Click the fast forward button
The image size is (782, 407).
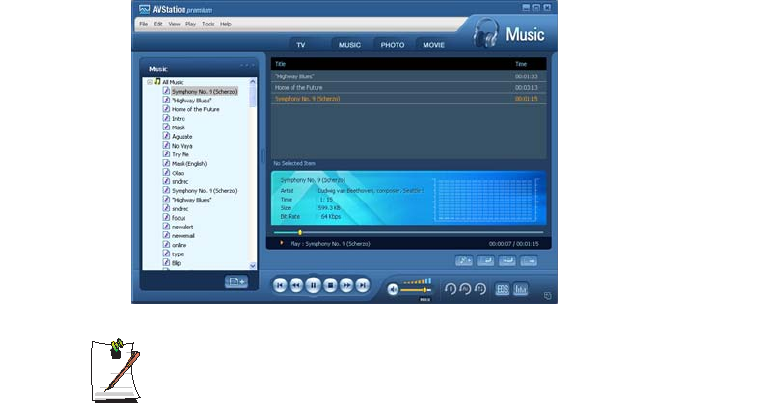tap(346, 285)
